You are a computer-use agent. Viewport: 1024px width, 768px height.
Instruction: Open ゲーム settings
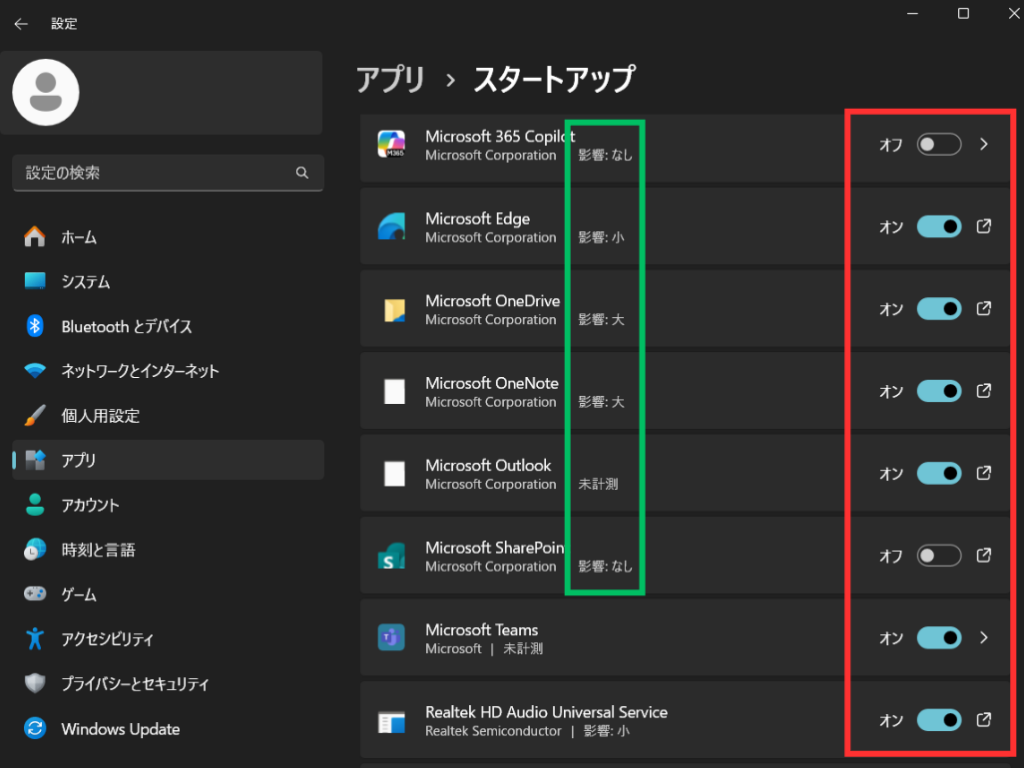click(168, 595)
